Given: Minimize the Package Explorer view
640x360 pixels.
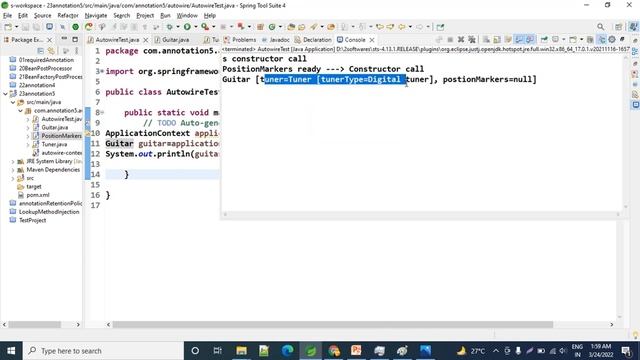Looking at the screenshot, I should click(x=64, y=40).
